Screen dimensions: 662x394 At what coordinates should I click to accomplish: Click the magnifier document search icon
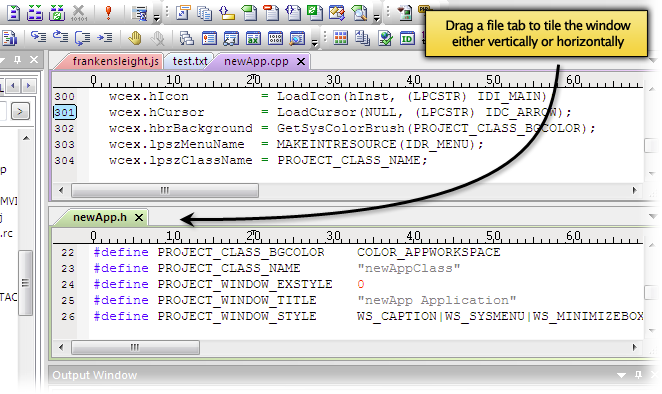[359, 13]
